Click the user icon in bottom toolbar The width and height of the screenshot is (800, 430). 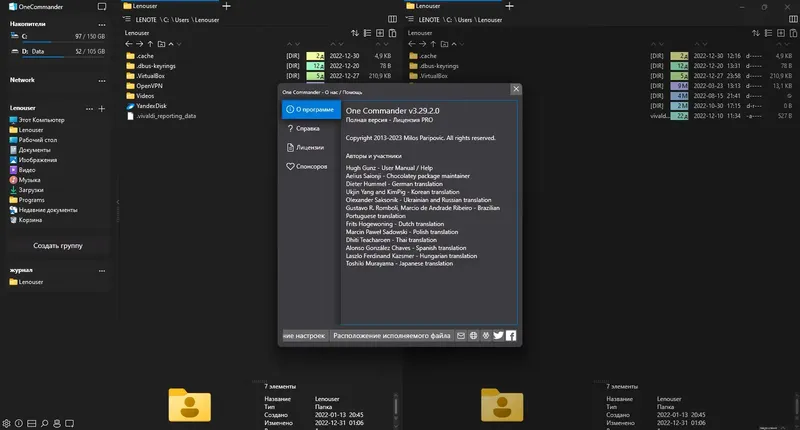coord(57,423)
